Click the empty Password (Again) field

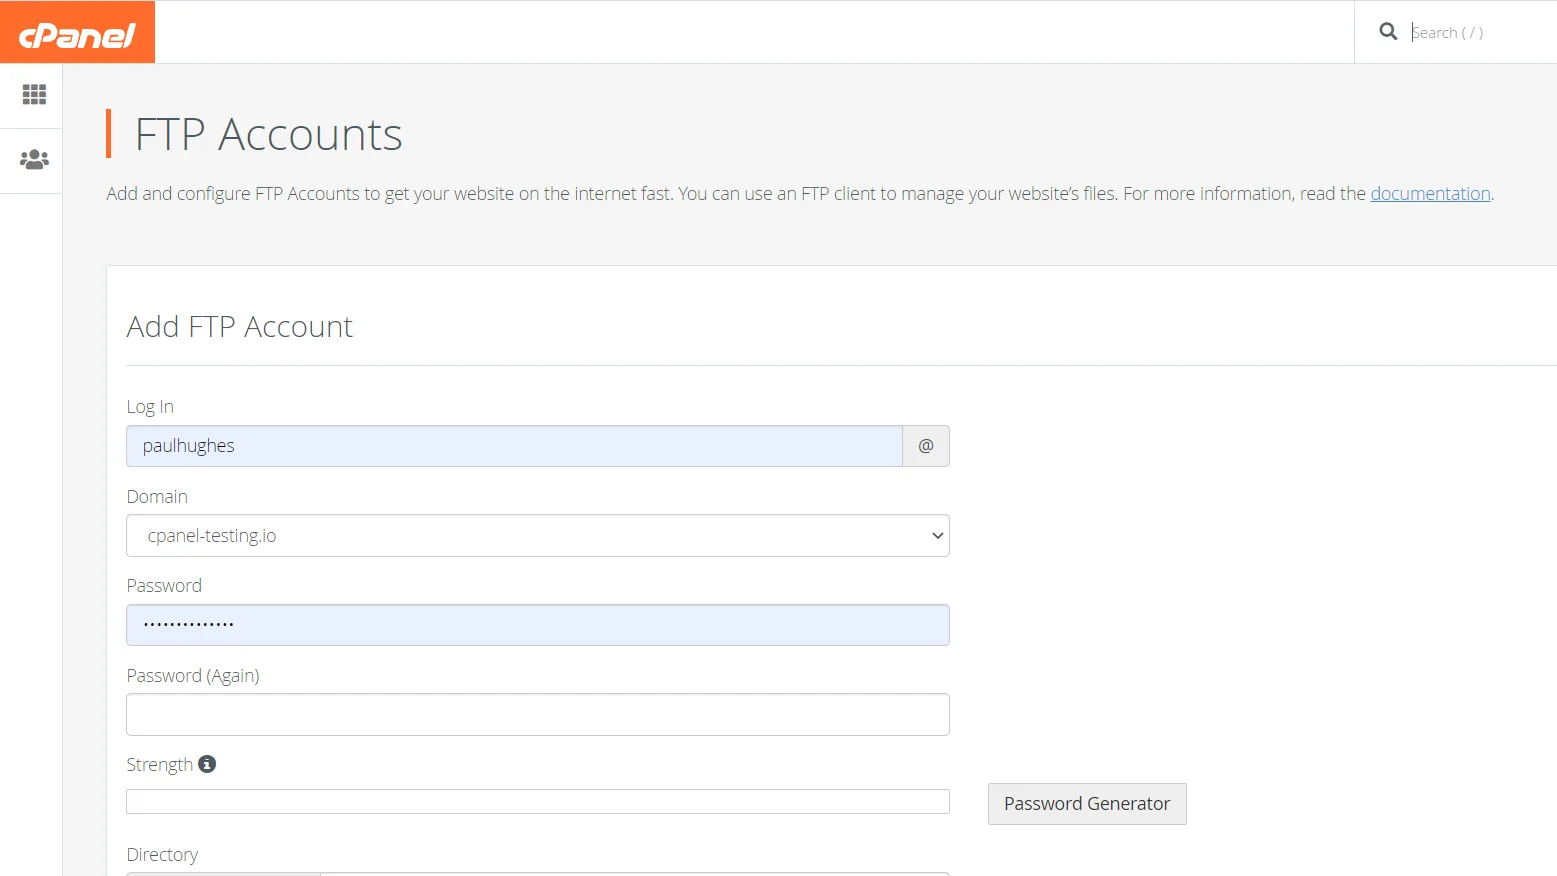[537, 714]
